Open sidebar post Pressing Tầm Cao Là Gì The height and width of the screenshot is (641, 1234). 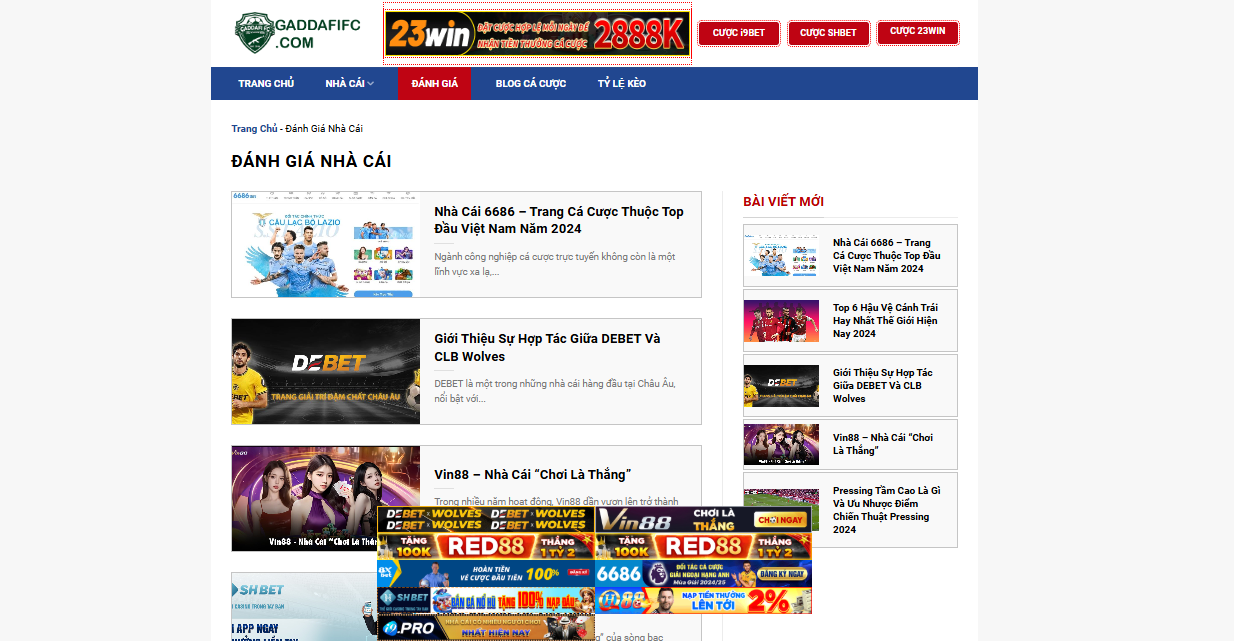pyautogui.click(x=887, y=510)
